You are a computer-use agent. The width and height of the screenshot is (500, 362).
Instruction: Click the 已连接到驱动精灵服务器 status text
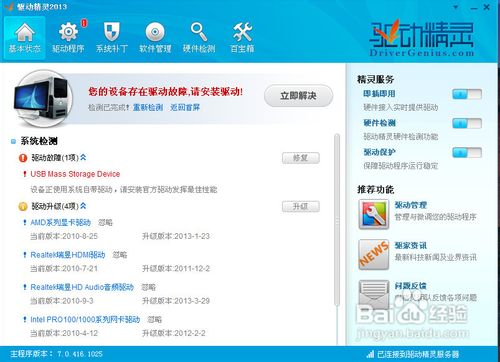pos(418,354)
